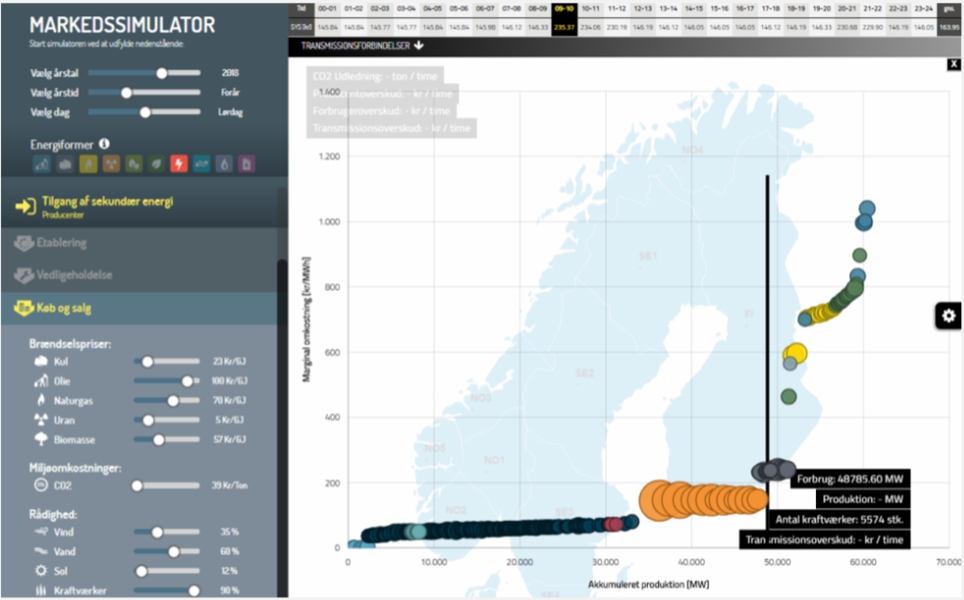Close the chart with X button
Image resolution: width=964 pixels, height=600 pixels.
coord(954,64)
